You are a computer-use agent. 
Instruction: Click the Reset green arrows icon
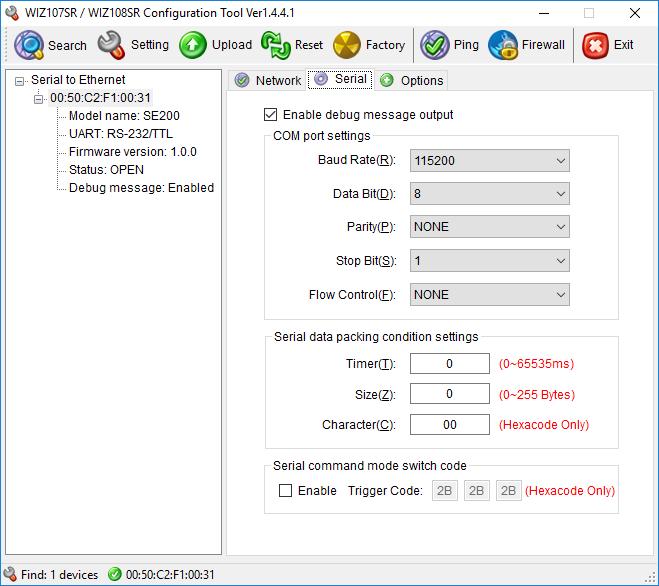[x=276, y=45]
